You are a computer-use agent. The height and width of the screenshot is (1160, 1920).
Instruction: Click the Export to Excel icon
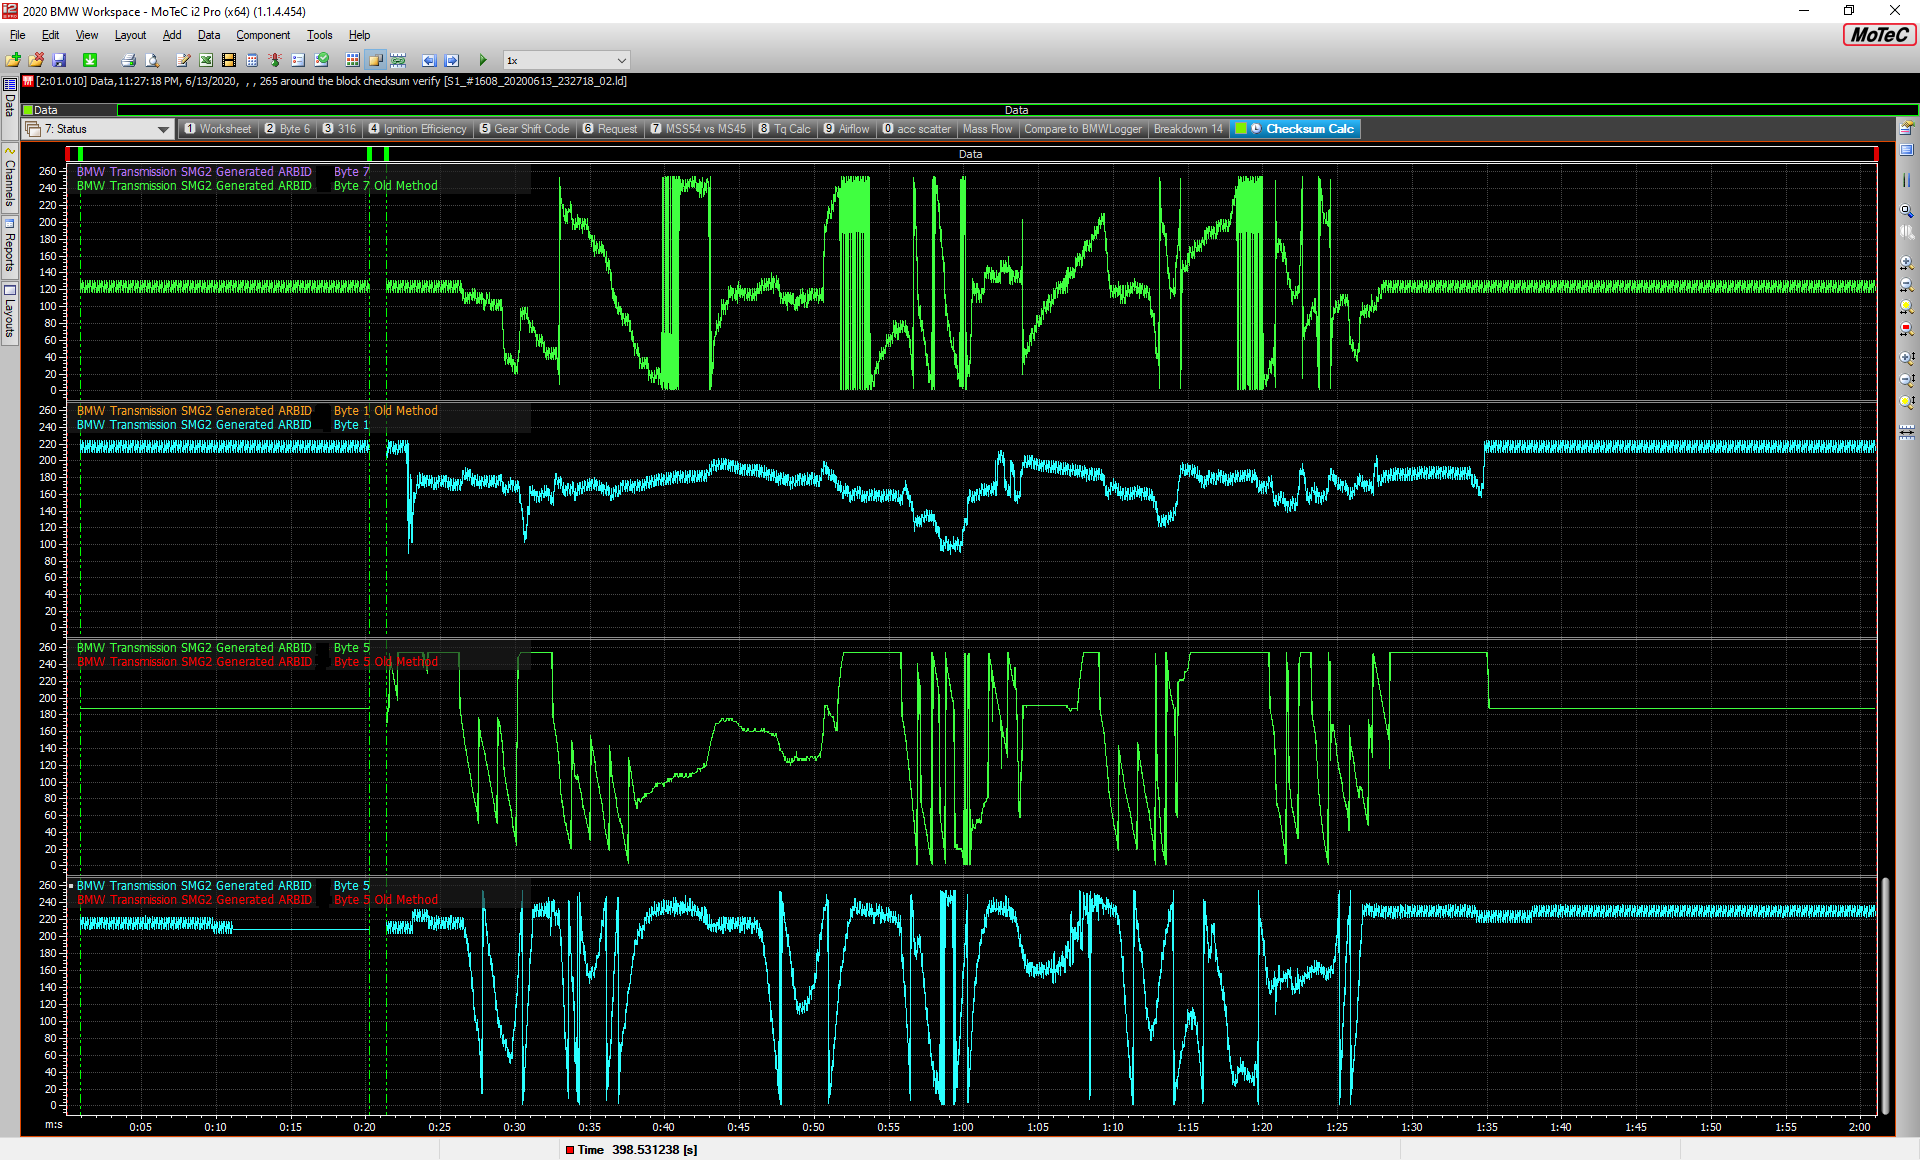pyautogui.click(x=206, y=61)
